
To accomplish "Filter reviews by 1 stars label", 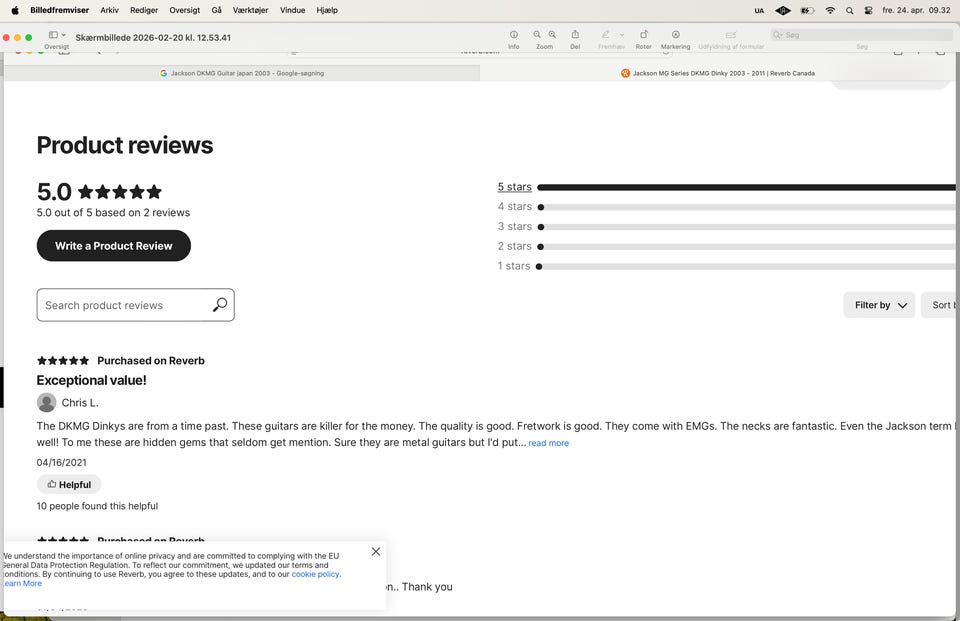I will pos(514,266).
